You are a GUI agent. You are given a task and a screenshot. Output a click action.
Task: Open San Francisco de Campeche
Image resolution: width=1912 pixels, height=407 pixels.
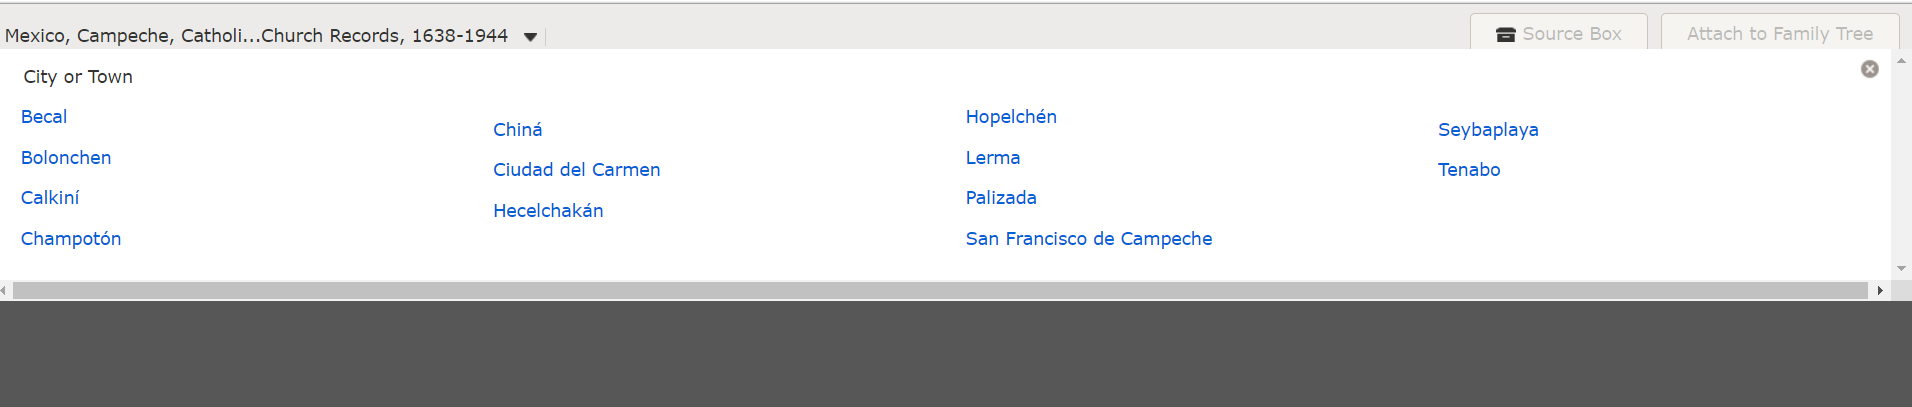(1088, 239)
